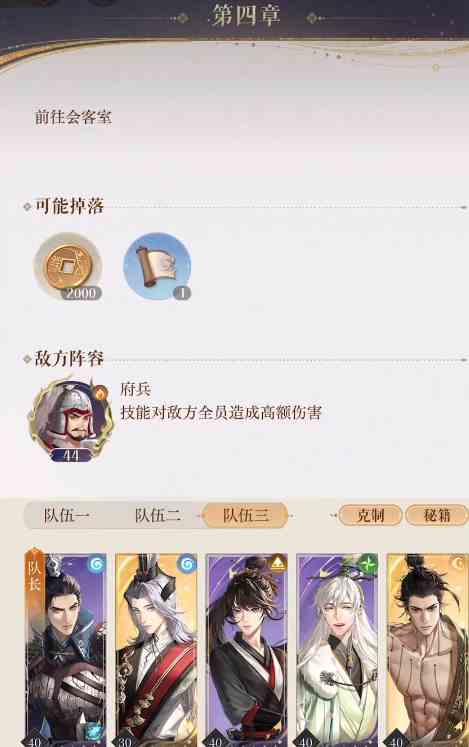Tap the green cross icon on fourth card
This screenshot has height=747, width=469.
tap(367, 564)
